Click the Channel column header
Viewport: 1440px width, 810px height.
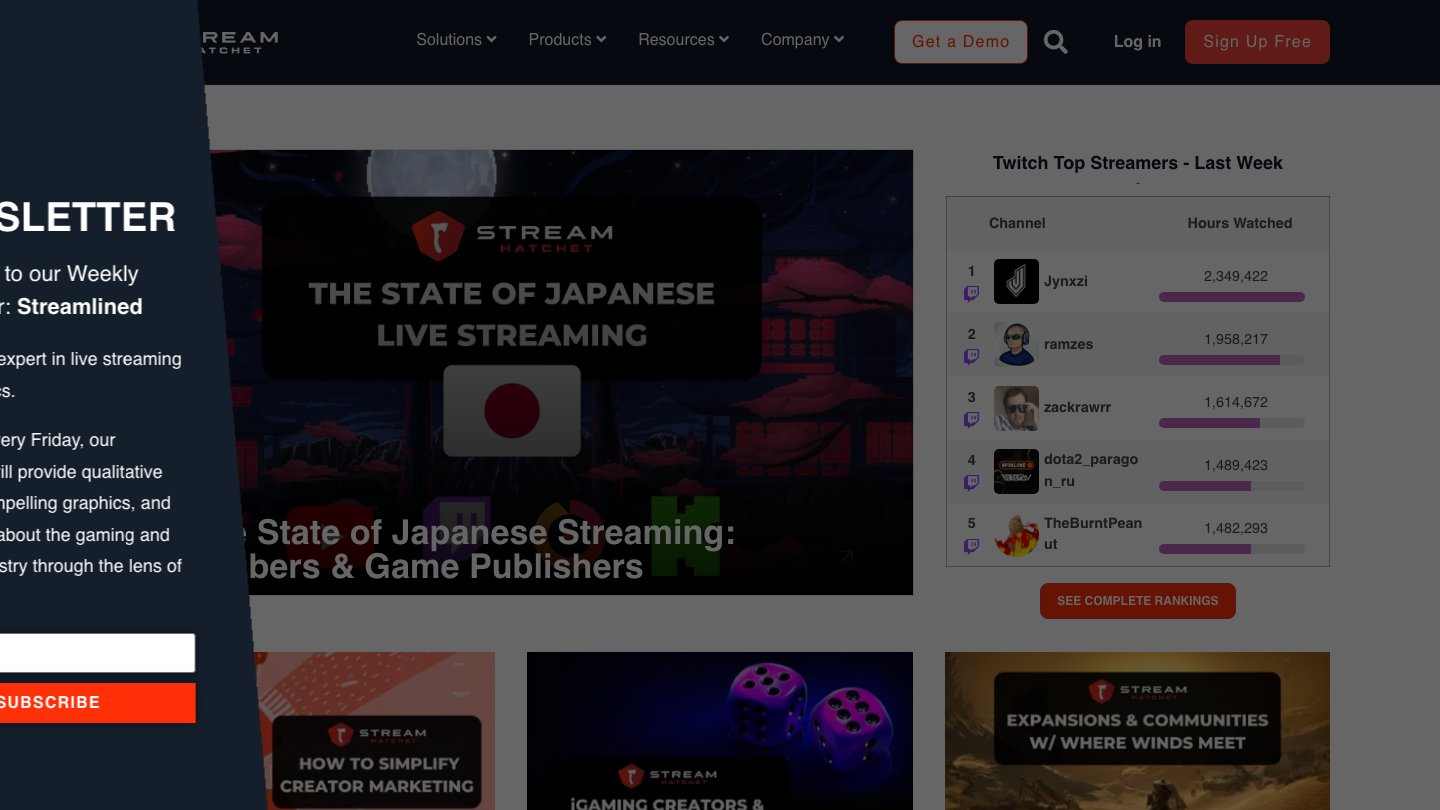click(1017, 223)
